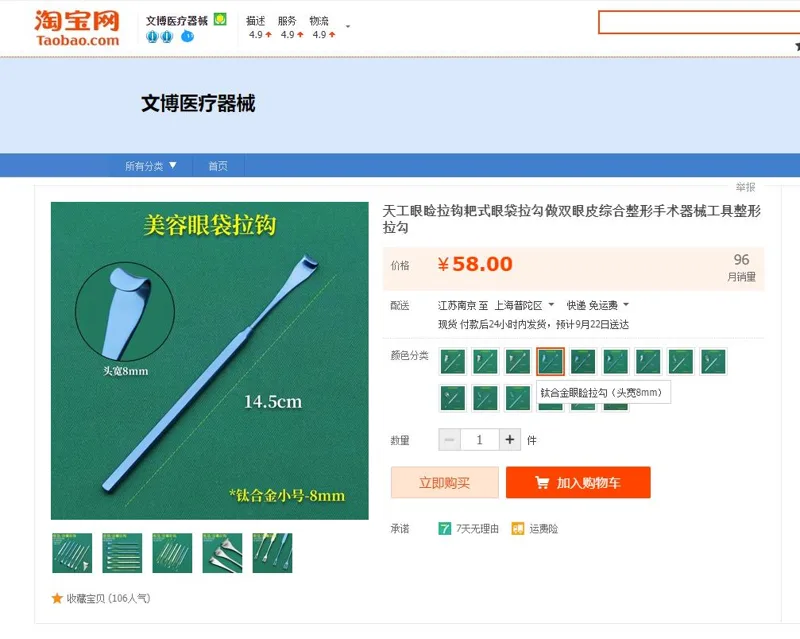Click the 加入购物车 add to cart button
Viewport: 800px width, 639px height.
tap(578, 482)
